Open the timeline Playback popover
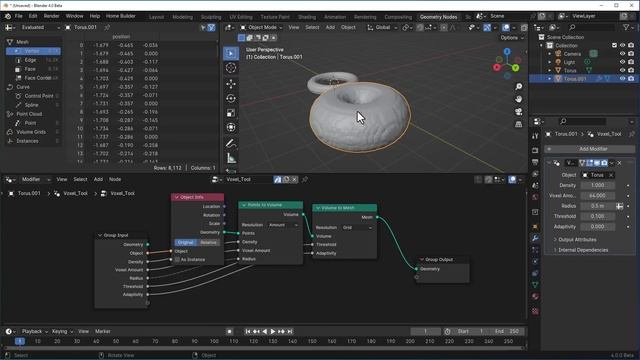 point(34,331)
